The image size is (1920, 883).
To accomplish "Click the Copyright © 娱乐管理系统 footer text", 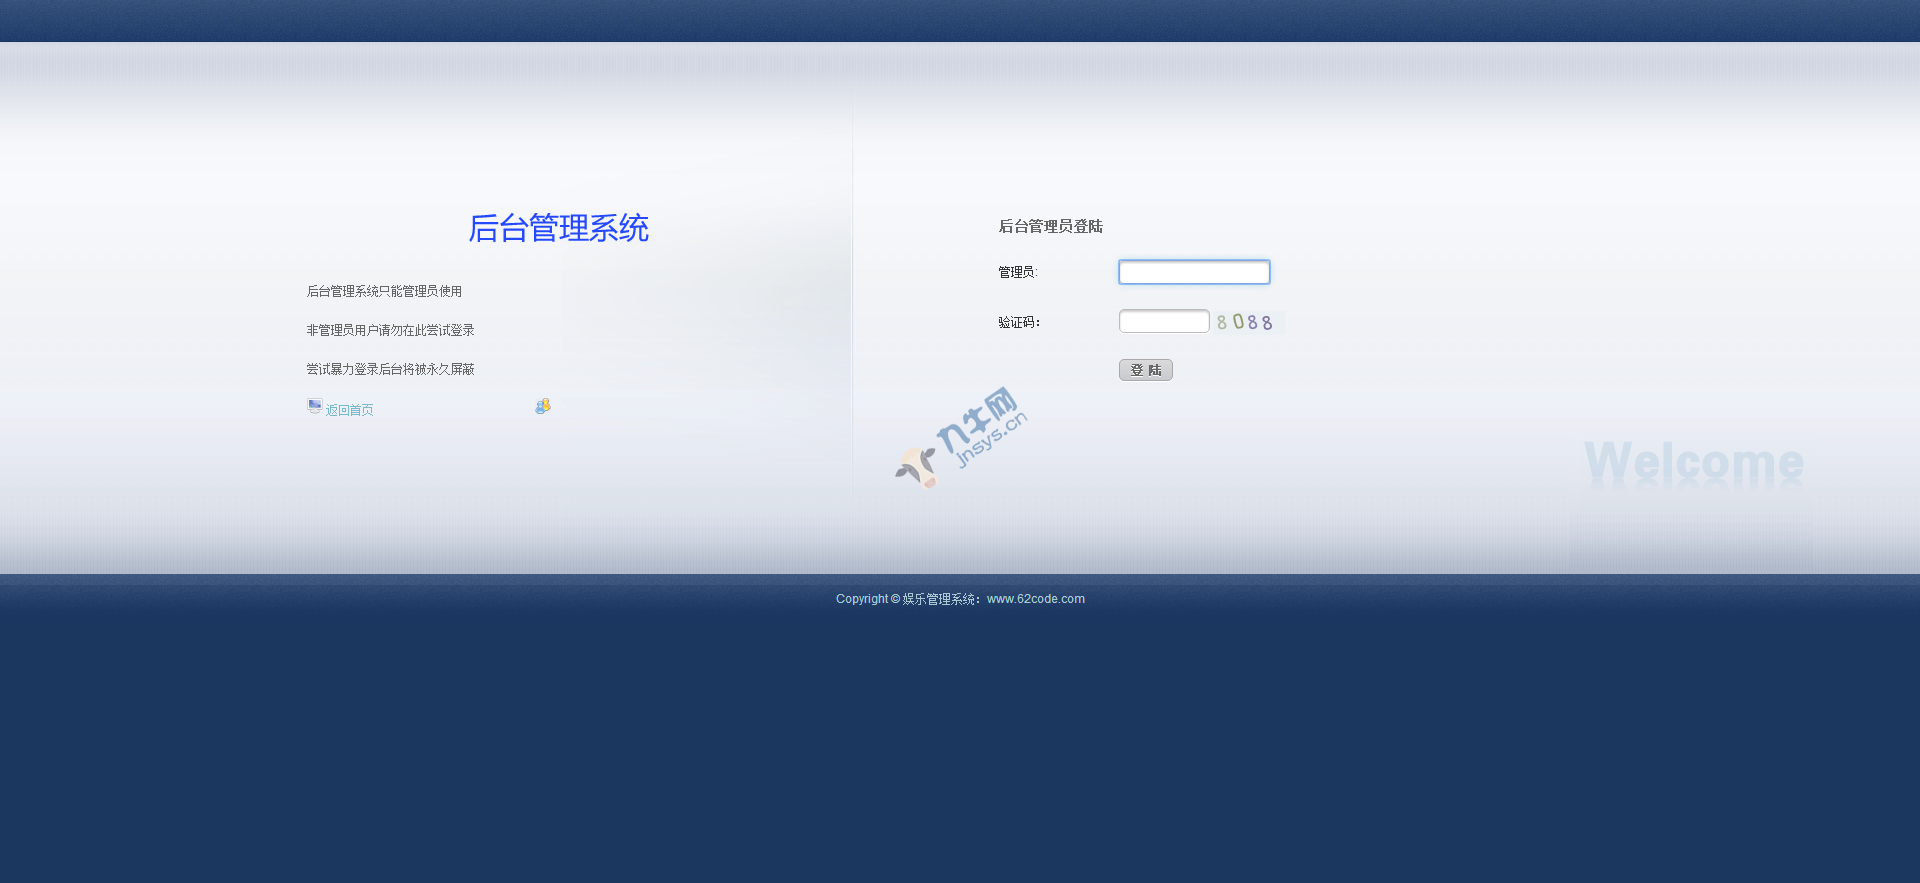I will [x=908, y=599].
